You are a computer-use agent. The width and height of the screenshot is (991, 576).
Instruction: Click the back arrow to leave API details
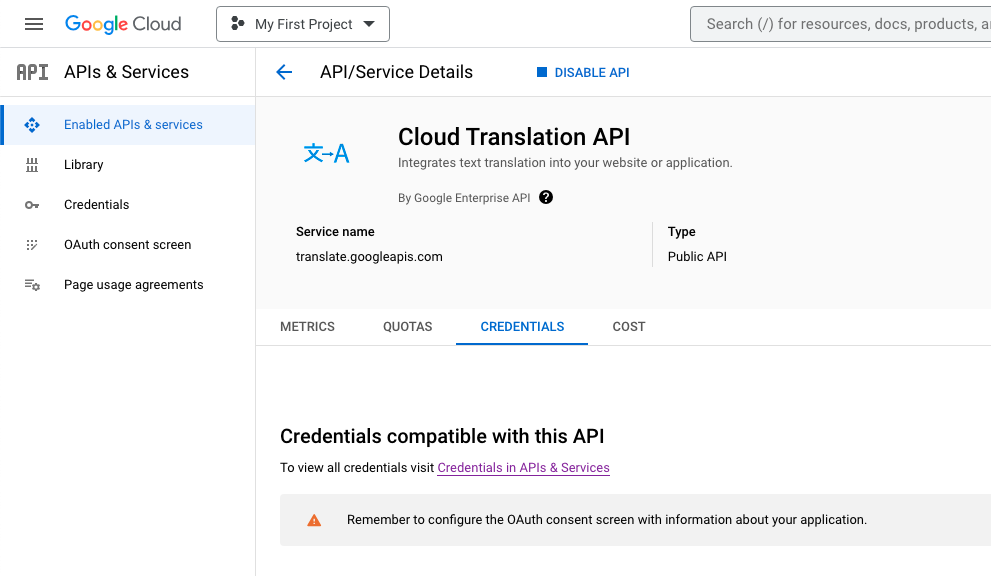point(284,71)
